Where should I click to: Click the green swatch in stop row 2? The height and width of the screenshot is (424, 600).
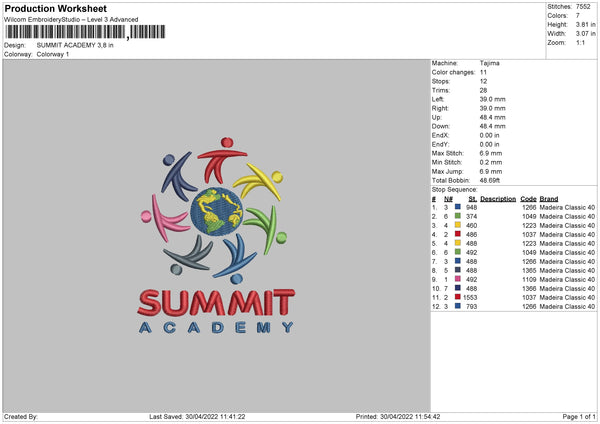pyautogui.click(x=458, y=216)
